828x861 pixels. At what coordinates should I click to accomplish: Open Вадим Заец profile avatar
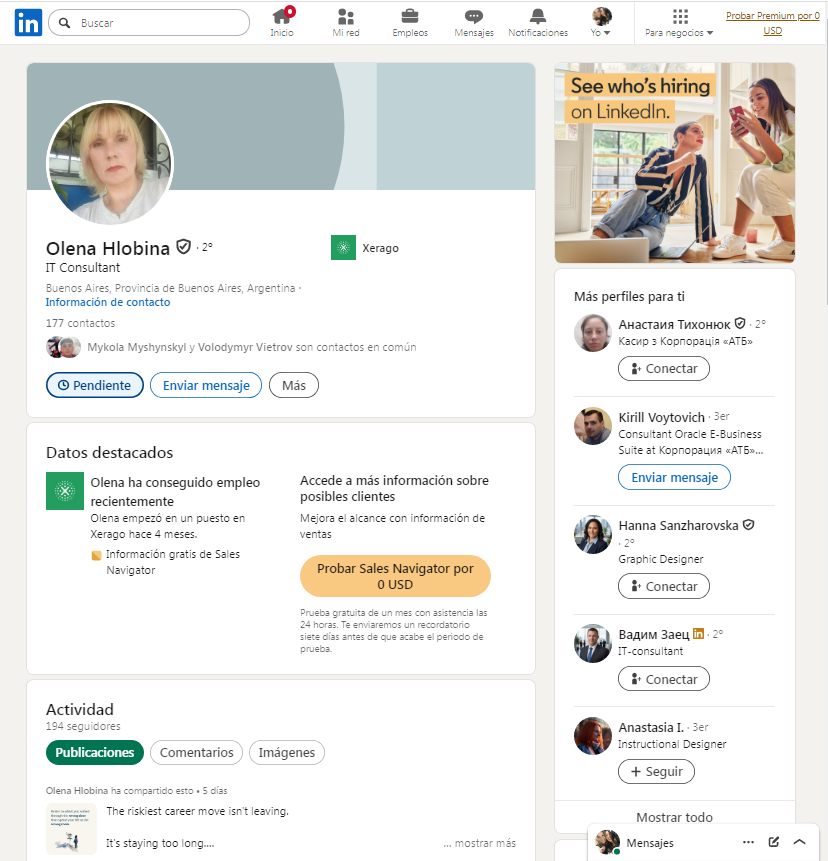592,643
